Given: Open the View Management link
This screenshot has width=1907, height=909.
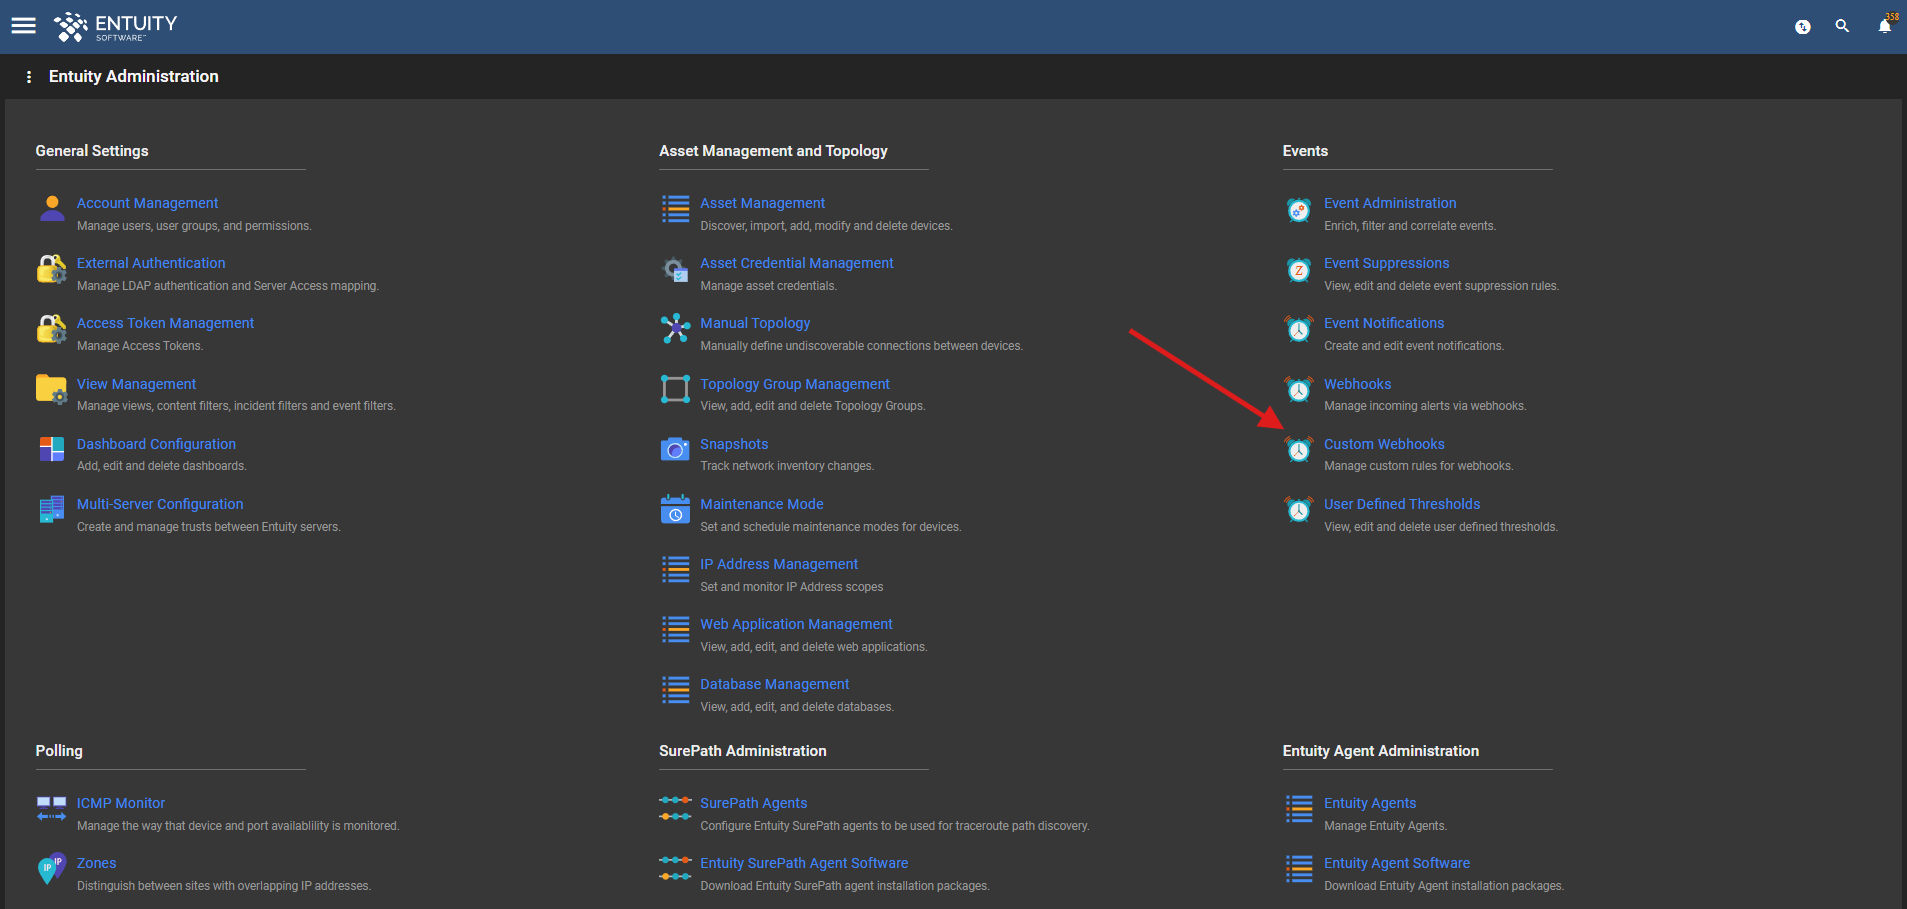Looking at the screenshot, I should (136, 384).
